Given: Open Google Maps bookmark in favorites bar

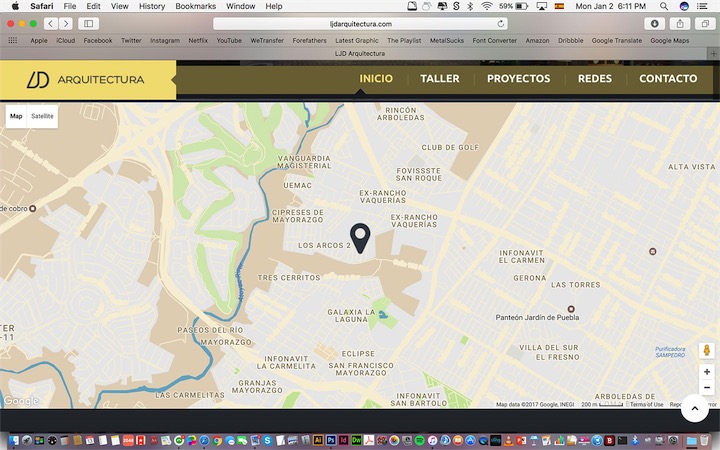Looking at the screenshot, I should pos(669,40).
